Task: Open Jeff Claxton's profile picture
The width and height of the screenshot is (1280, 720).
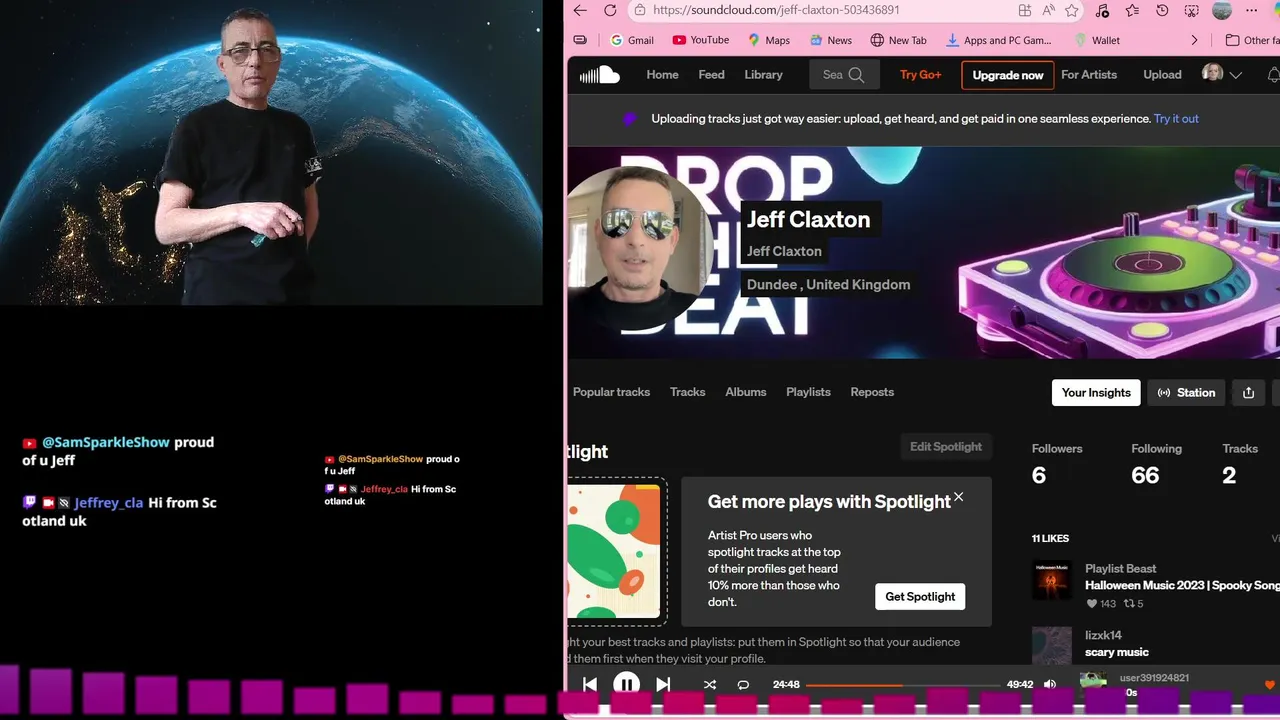Action: [x=640, y=247]
